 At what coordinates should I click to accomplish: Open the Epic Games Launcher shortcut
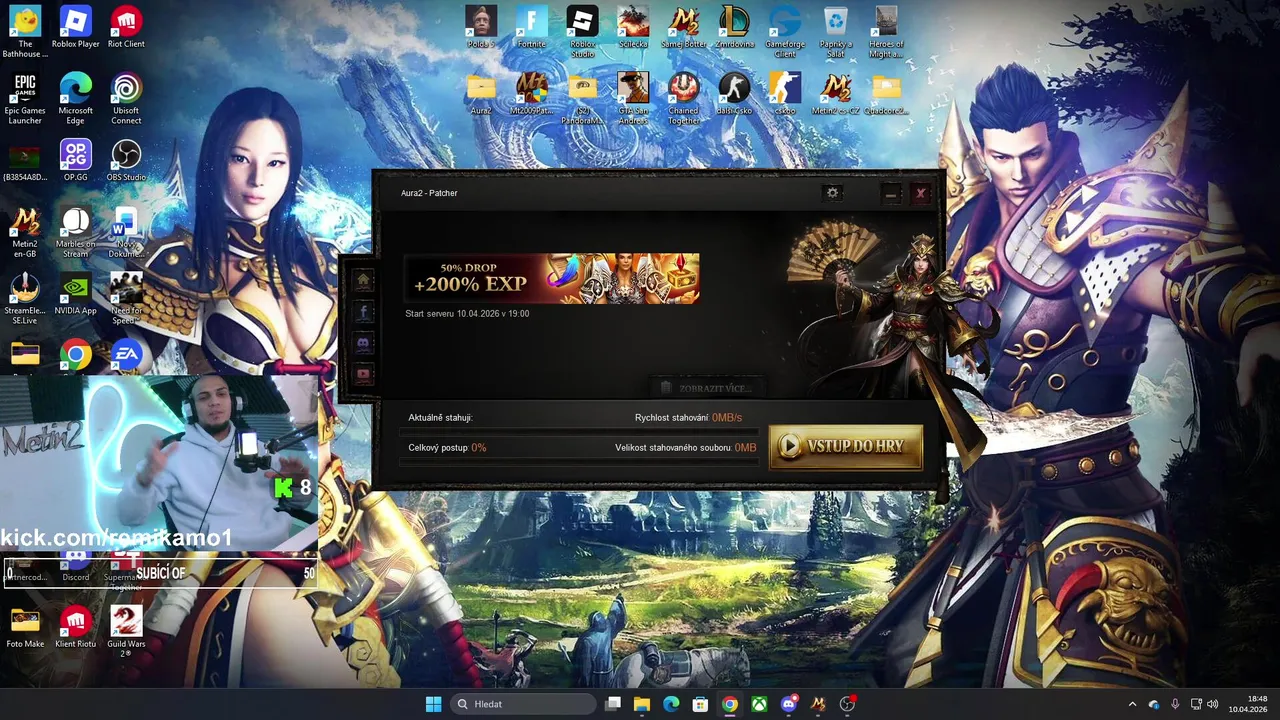25,99
